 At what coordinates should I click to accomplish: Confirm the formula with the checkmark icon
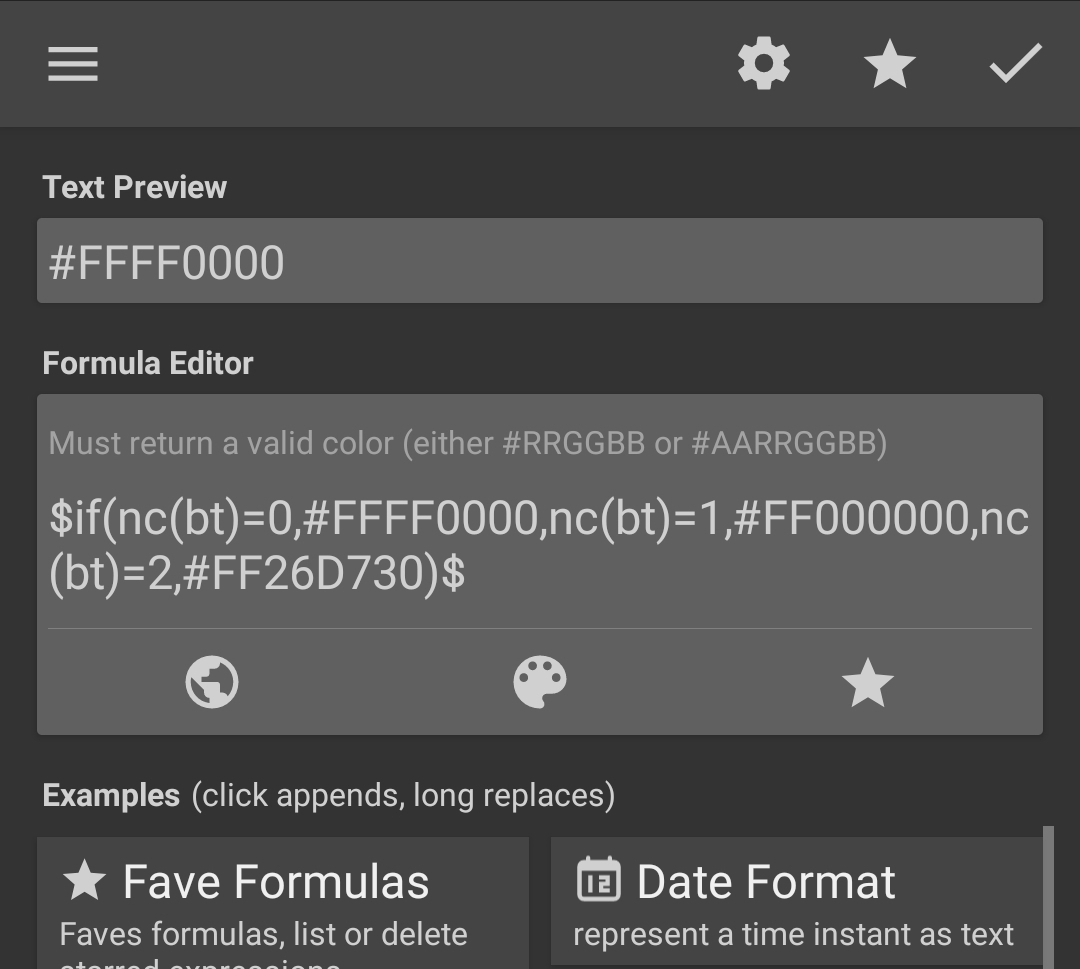tap(1015, 65)
